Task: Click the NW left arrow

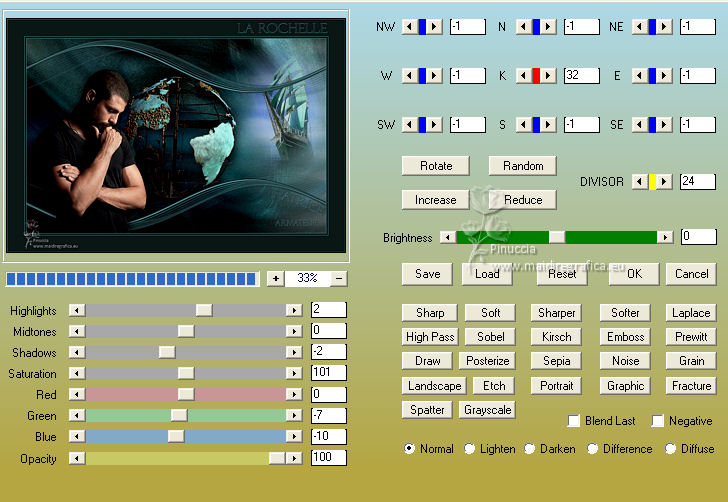Action: coord(410,26)
